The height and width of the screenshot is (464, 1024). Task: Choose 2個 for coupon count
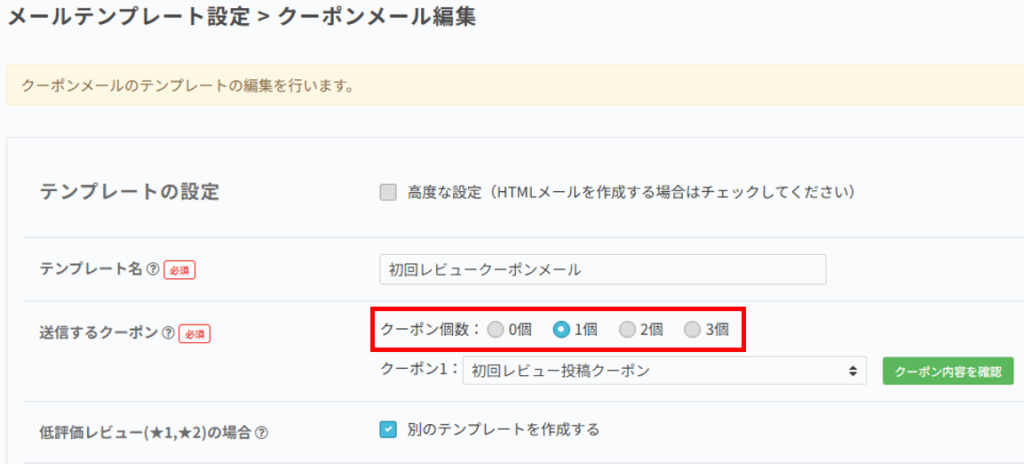[627, 329]
